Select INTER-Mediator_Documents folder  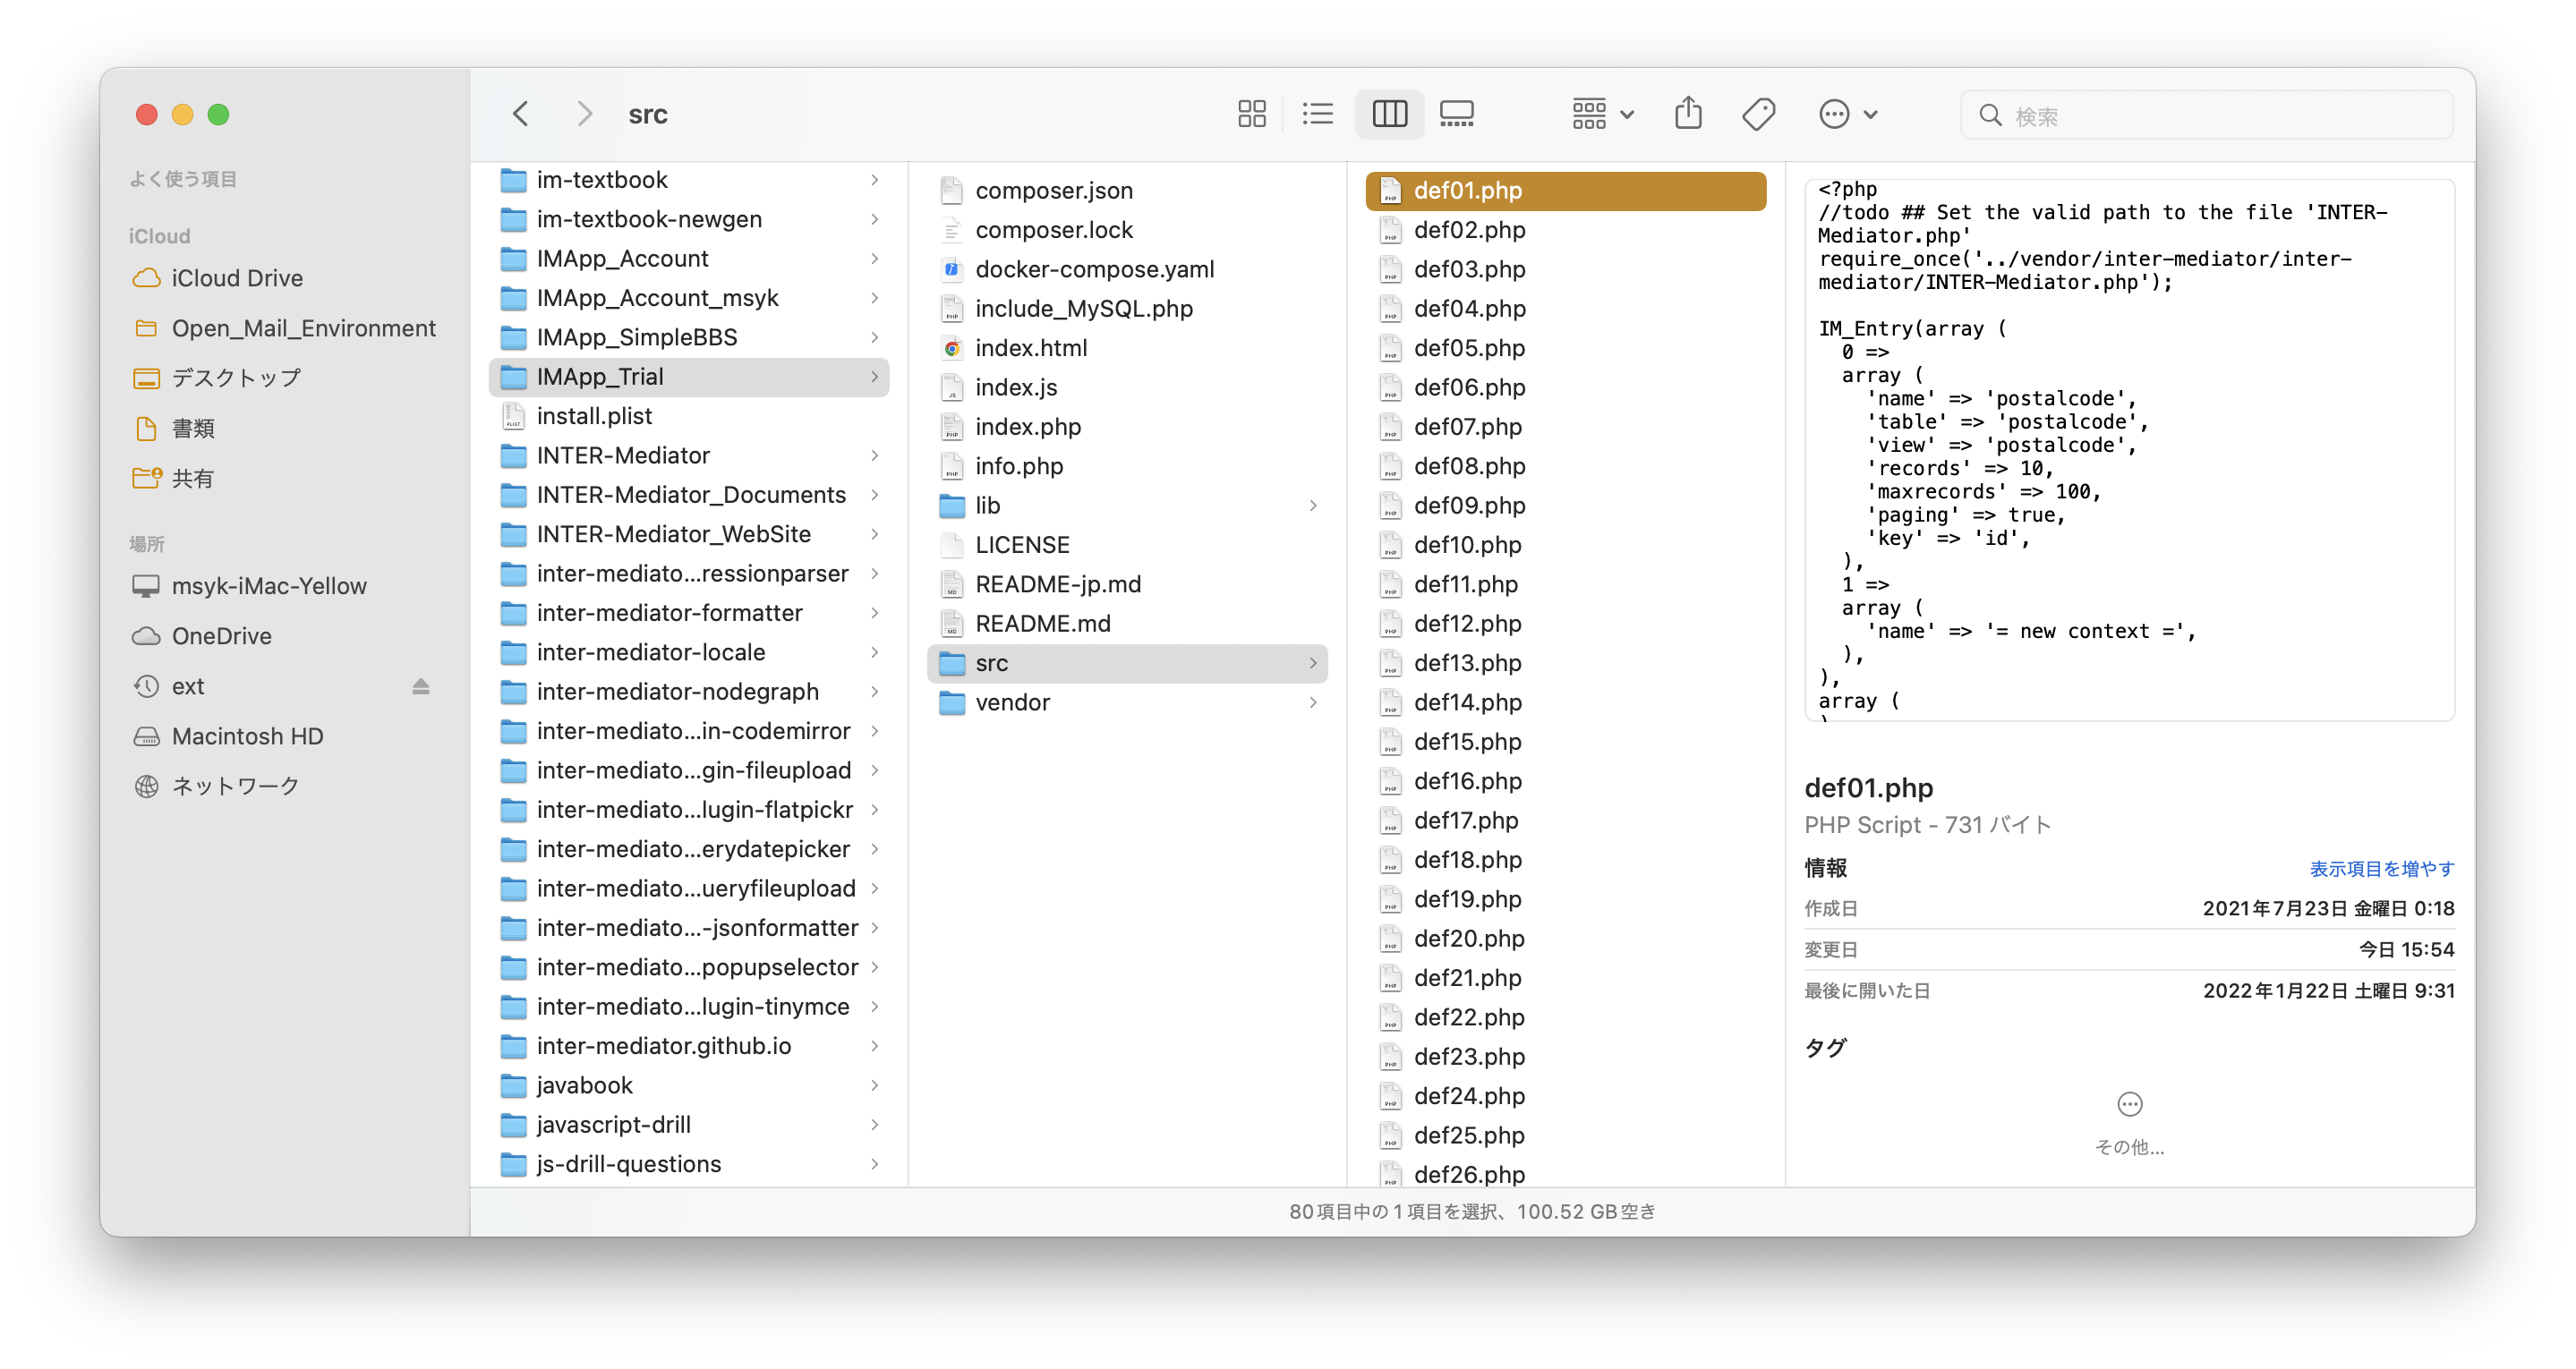689,494
